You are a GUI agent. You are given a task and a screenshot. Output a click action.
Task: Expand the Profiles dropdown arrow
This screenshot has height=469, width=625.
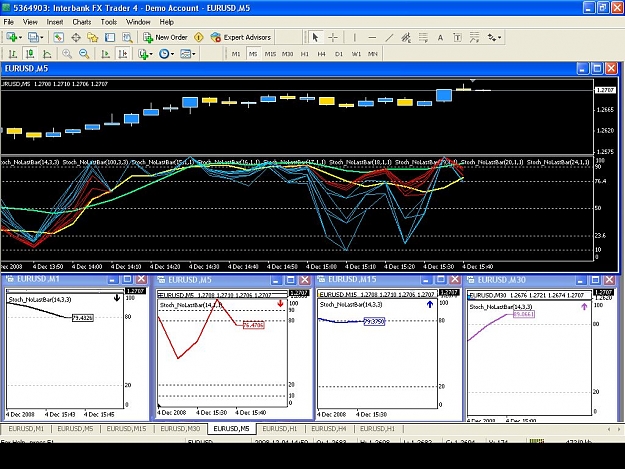click(41, 37)
